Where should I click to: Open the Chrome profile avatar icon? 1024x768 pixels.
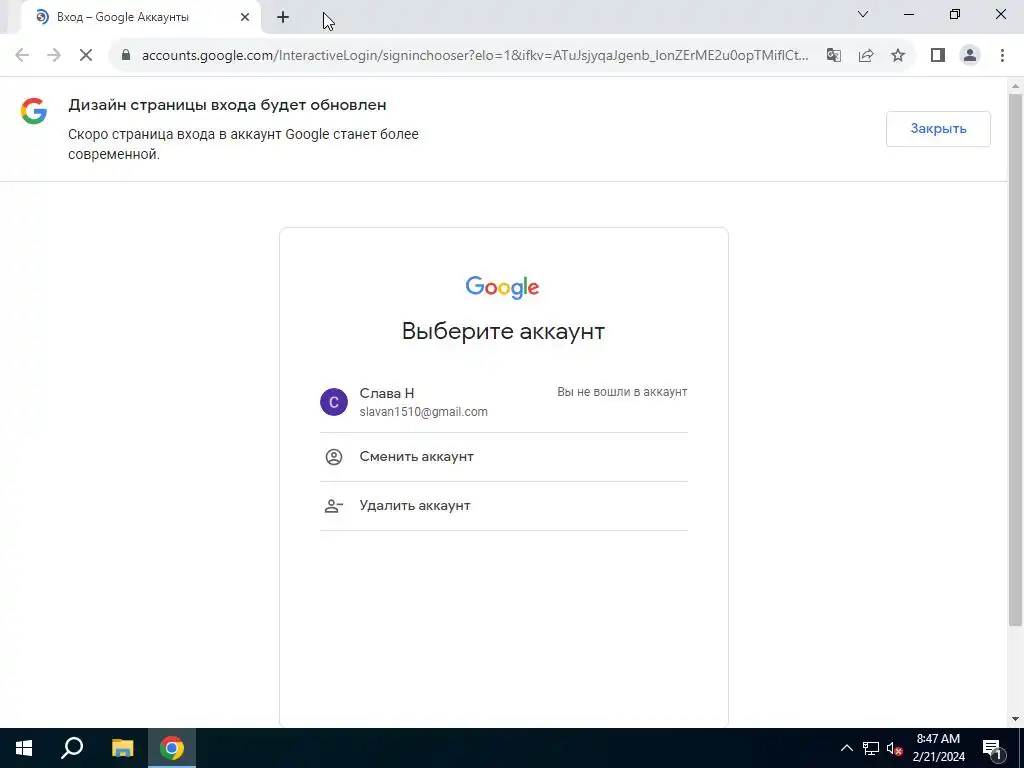point(970,56)
